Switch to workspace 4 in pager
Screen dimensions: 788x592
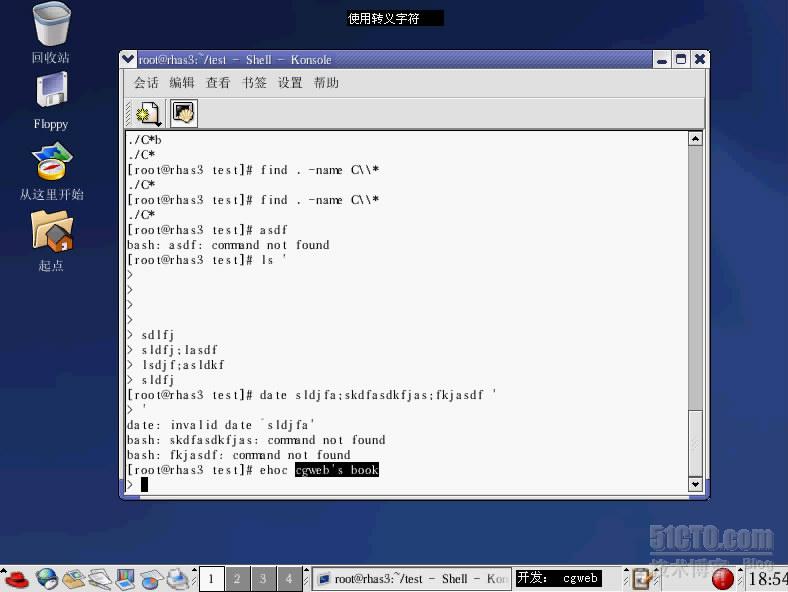pos(288,578)
